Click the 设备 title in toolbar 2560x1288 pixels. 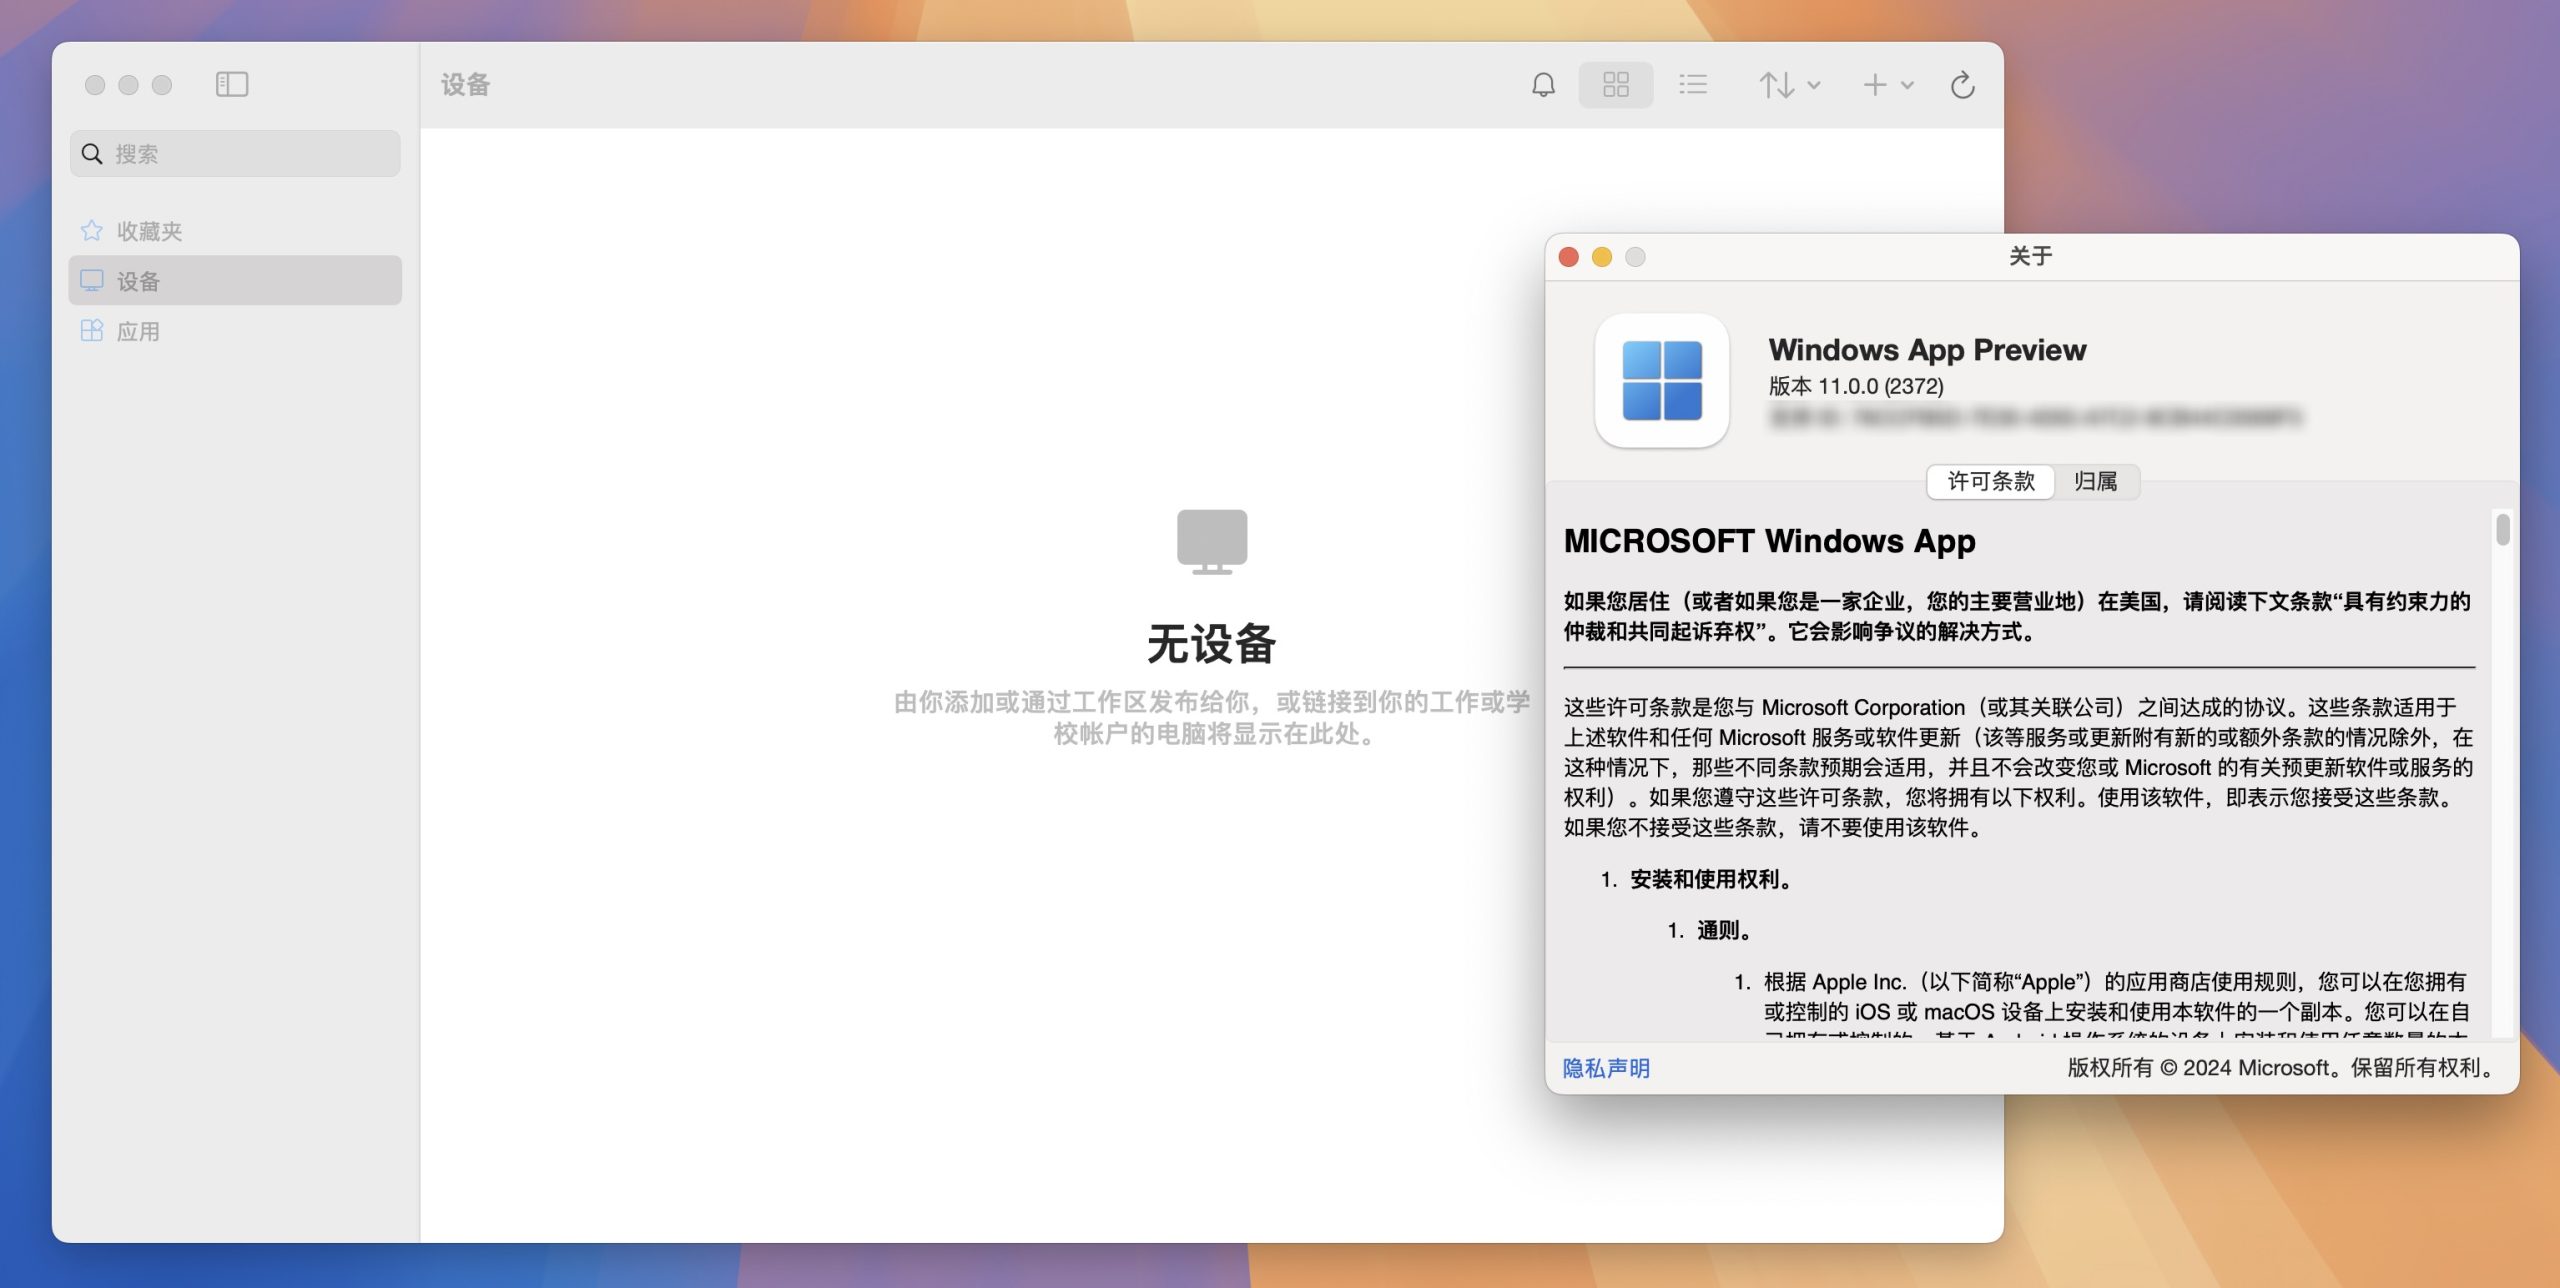[x=466, y=85]
